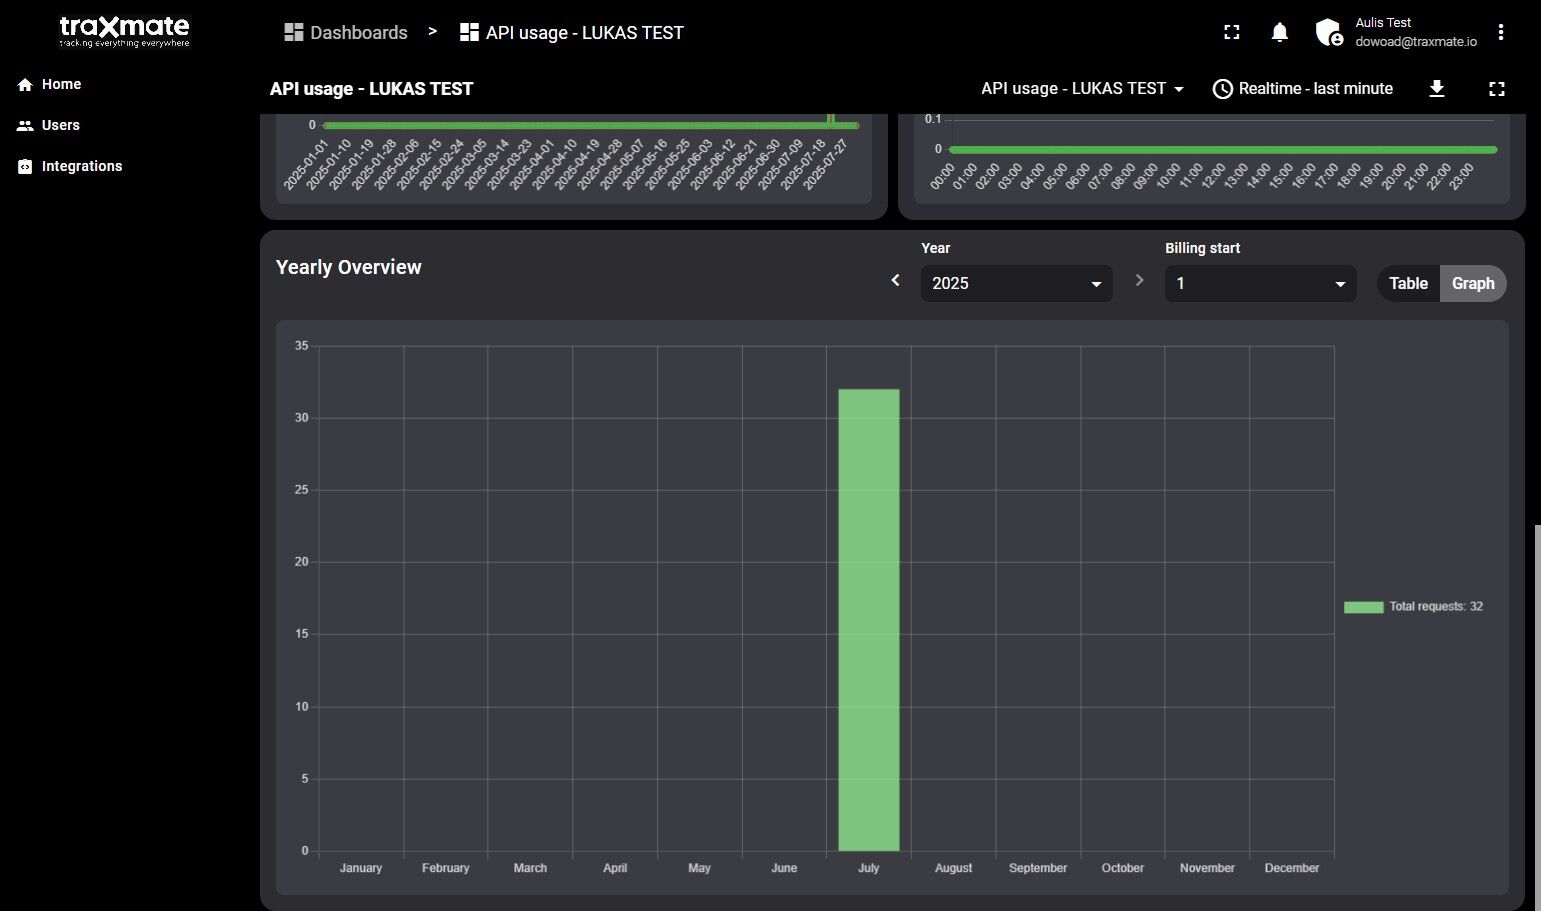This screenshot has height=911, width=1541.
Task: Expand API usage - LUKAS TEST state selector
Action: pos(1082,89)
